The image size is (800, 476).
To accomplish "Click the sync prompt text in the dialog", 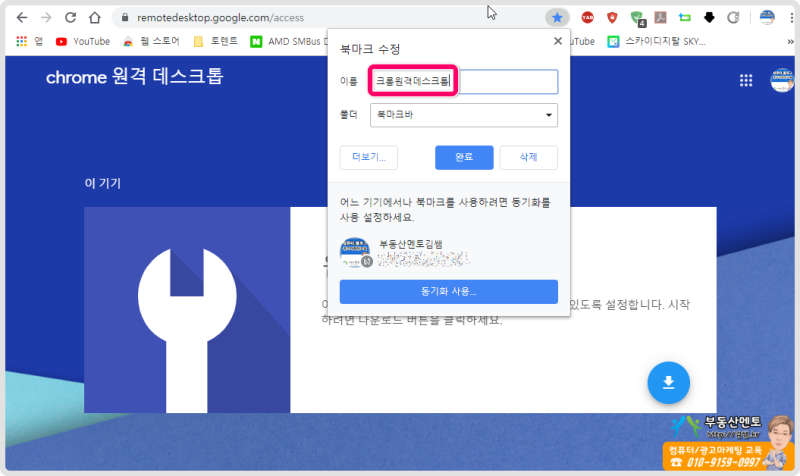I will 445,210.
